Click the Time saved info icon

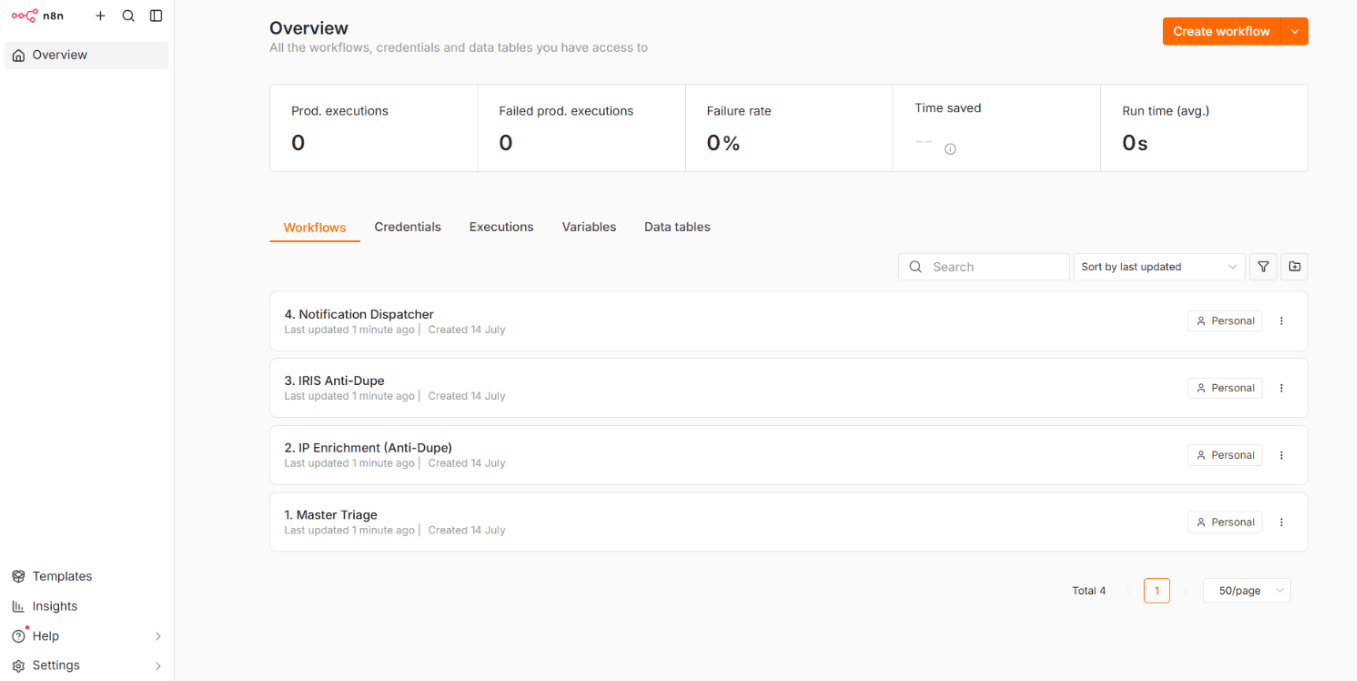point(950,149)
